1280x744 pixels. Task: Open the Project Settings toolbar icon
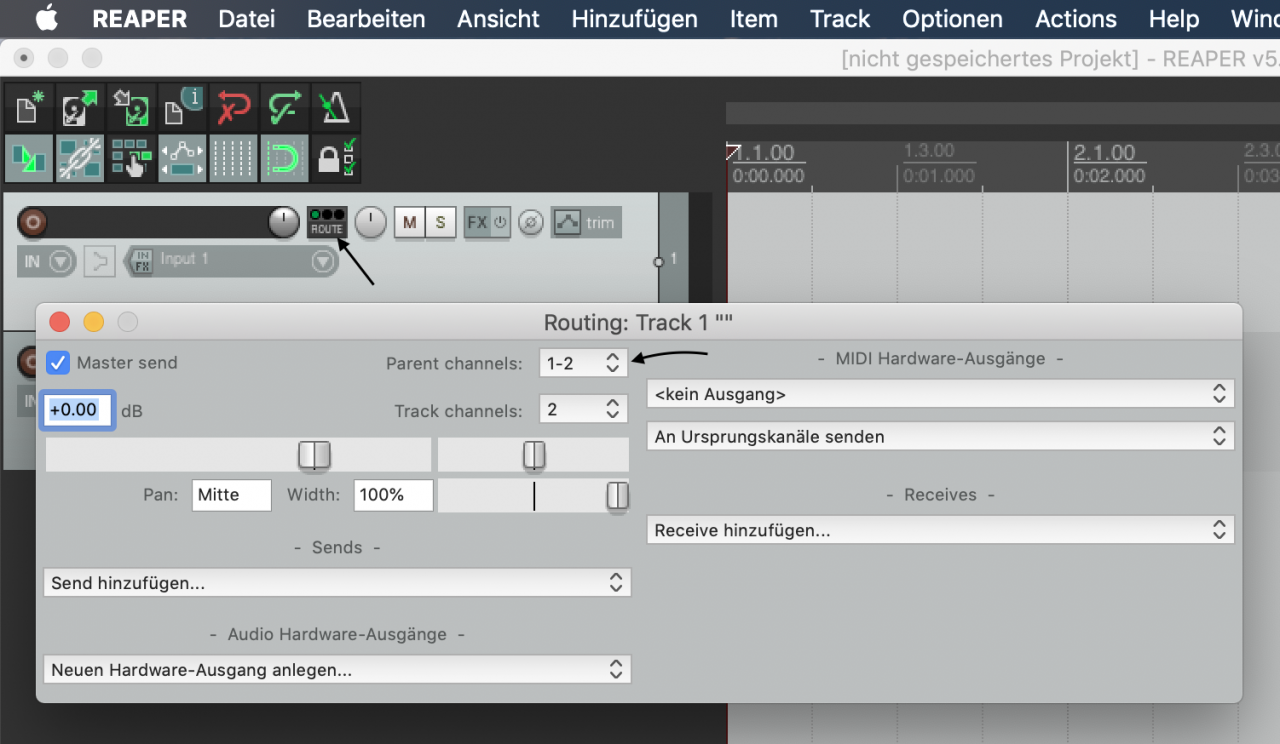pyautogui.click(x=182, y=108)
